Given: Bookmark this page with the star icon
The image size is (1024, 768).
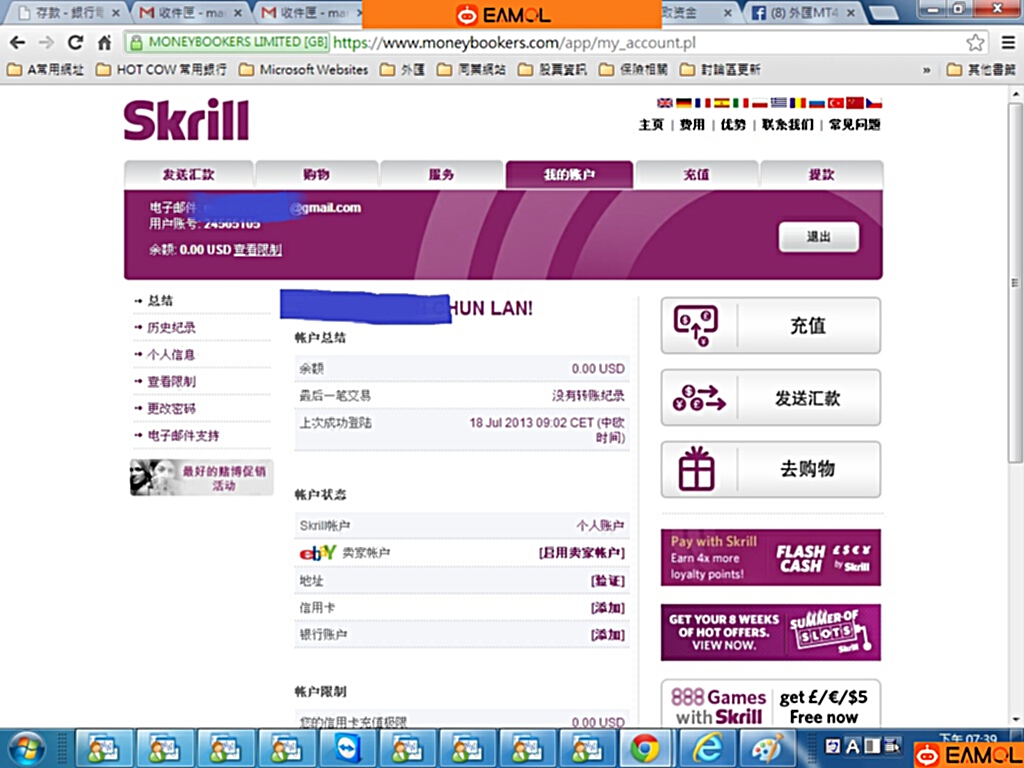Looking at the screenshot, I should (x=975, y=43).
